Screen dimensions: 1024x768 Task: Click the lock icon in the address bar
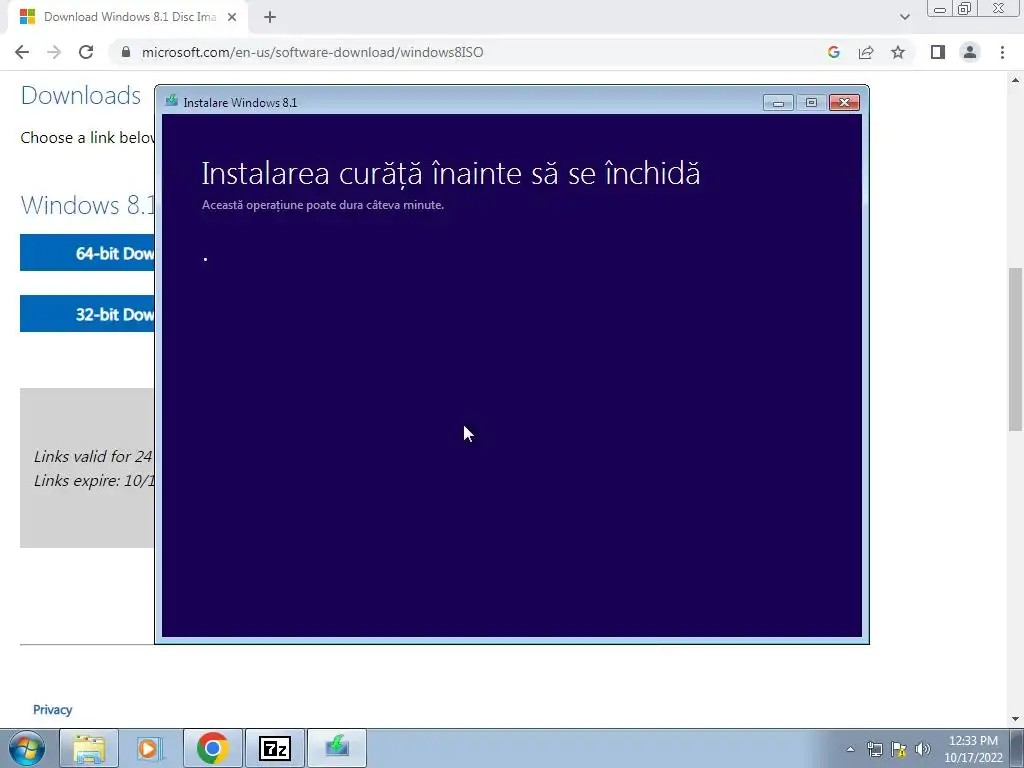[126, 52]
